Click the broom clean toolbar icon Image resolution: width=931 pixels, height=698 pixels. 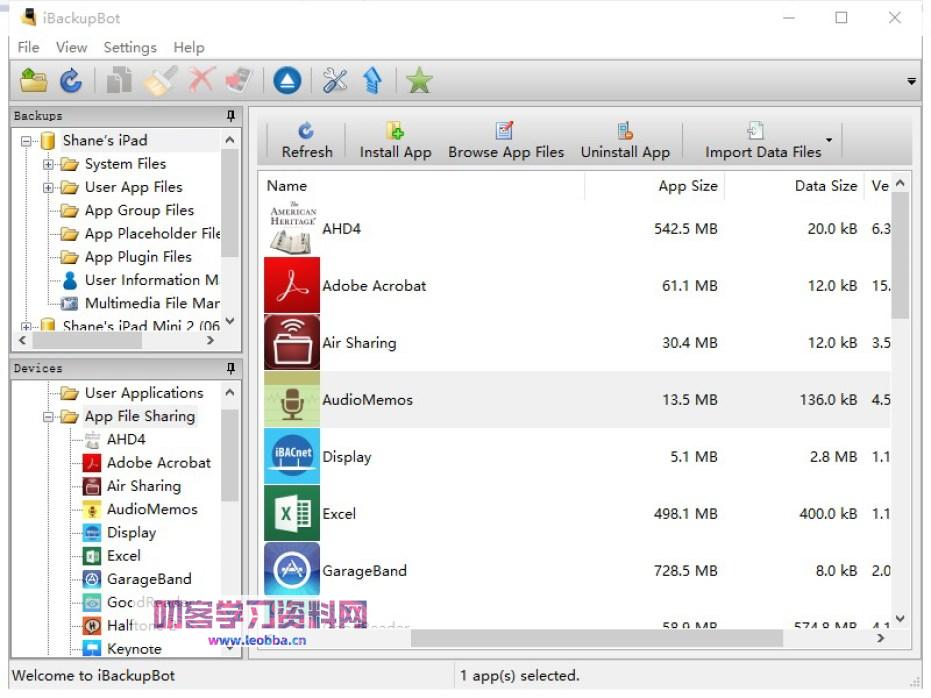(x=160, y=80)
